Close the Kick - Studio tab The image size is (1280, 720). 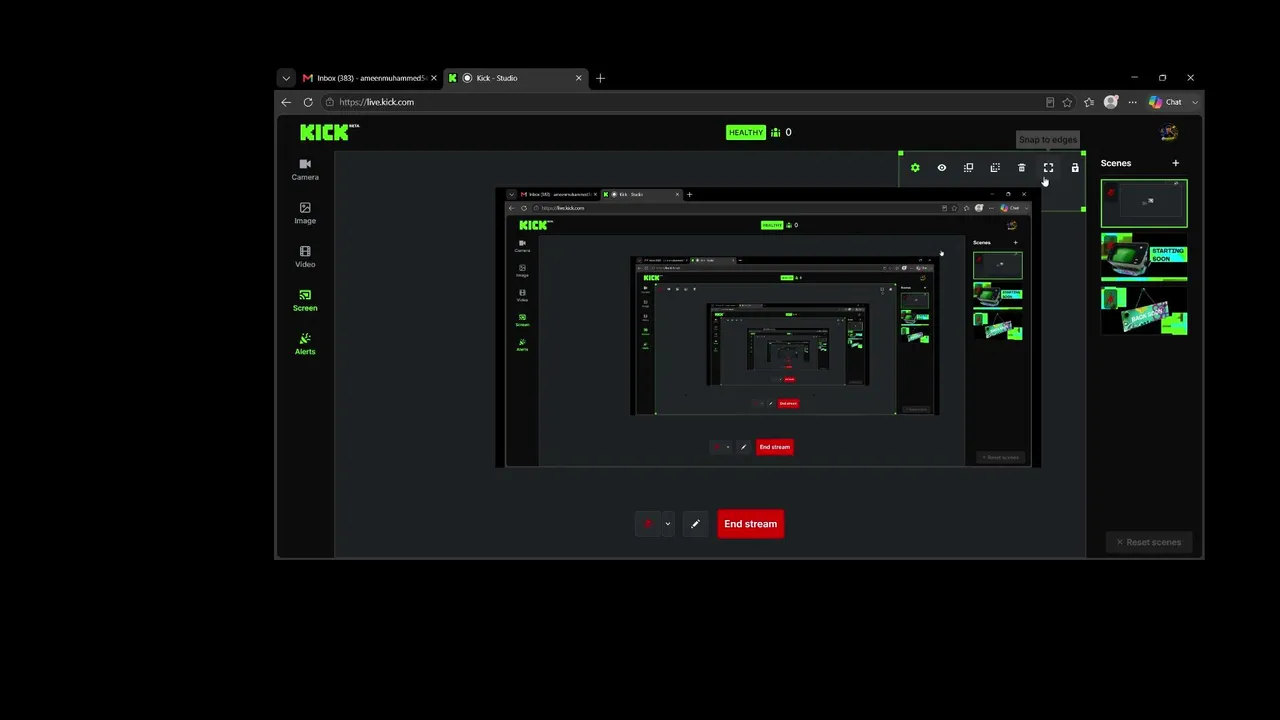pyautogui.click(x=579, y=78)
